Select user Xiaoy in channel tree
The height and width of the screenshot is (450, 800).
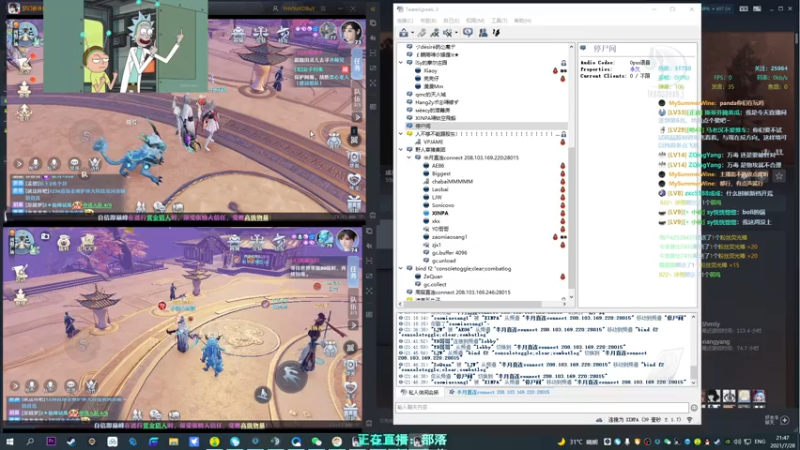(x=430, y=70)
